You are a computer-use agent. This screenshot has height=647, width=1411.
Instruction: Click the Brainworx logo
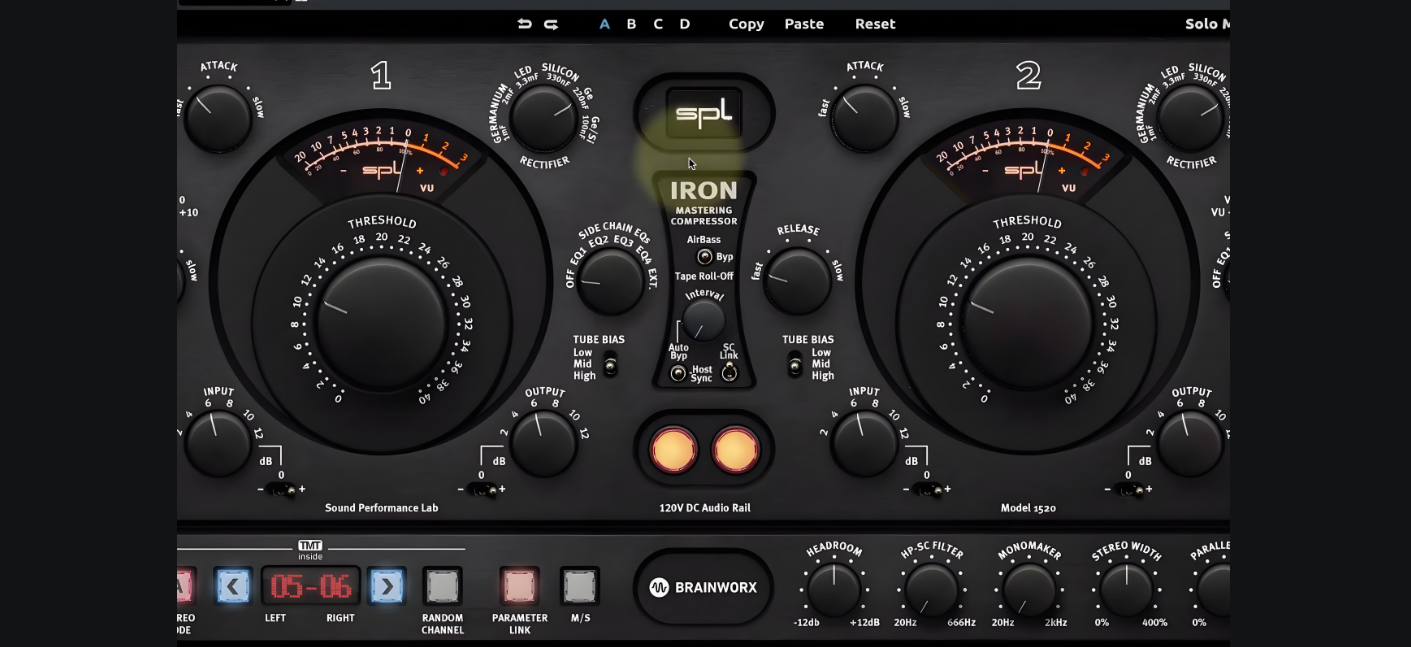click(x=704, y=587)
